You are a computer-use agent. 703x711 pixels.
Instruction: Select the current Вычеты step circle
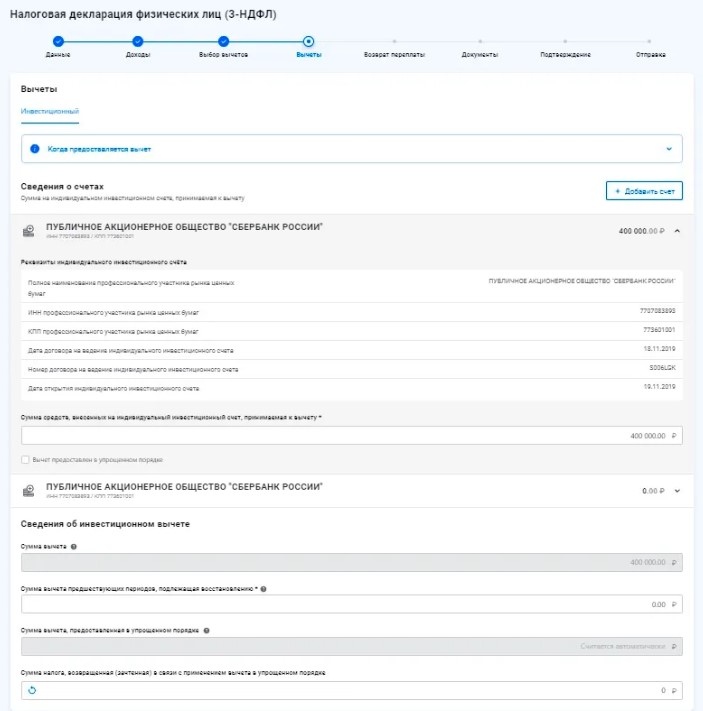pyautogui.click(x=308, y=41)
